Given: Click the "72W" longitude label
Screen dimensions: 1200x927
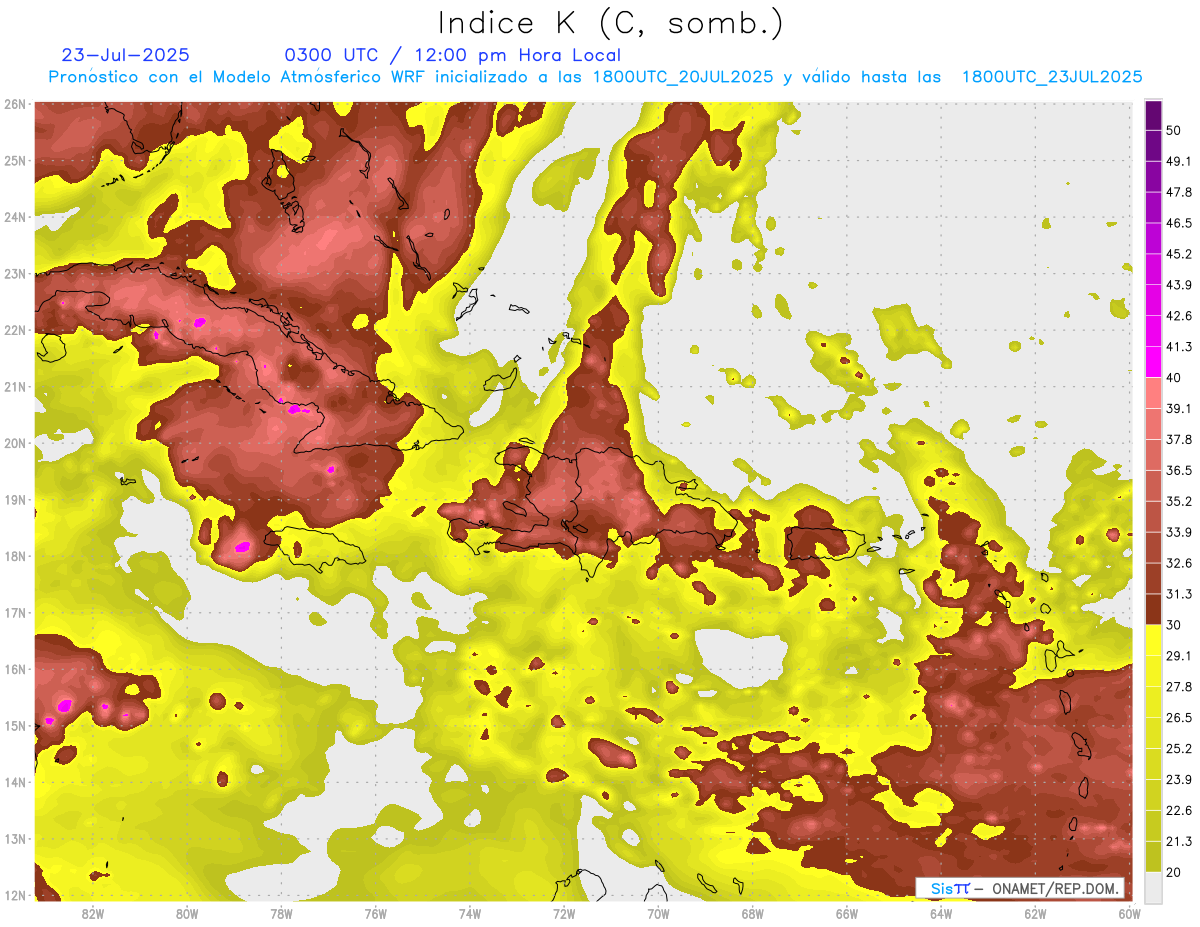Looking at the screenshot, I should click(564, 914).
